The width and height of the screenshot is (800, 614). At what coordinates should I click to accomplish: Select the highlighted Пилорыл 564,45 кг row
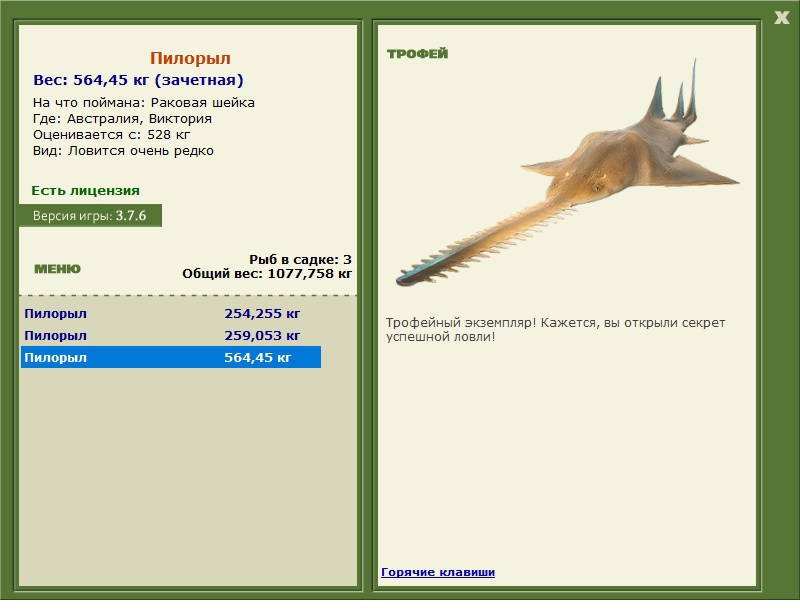click(171, 357)
